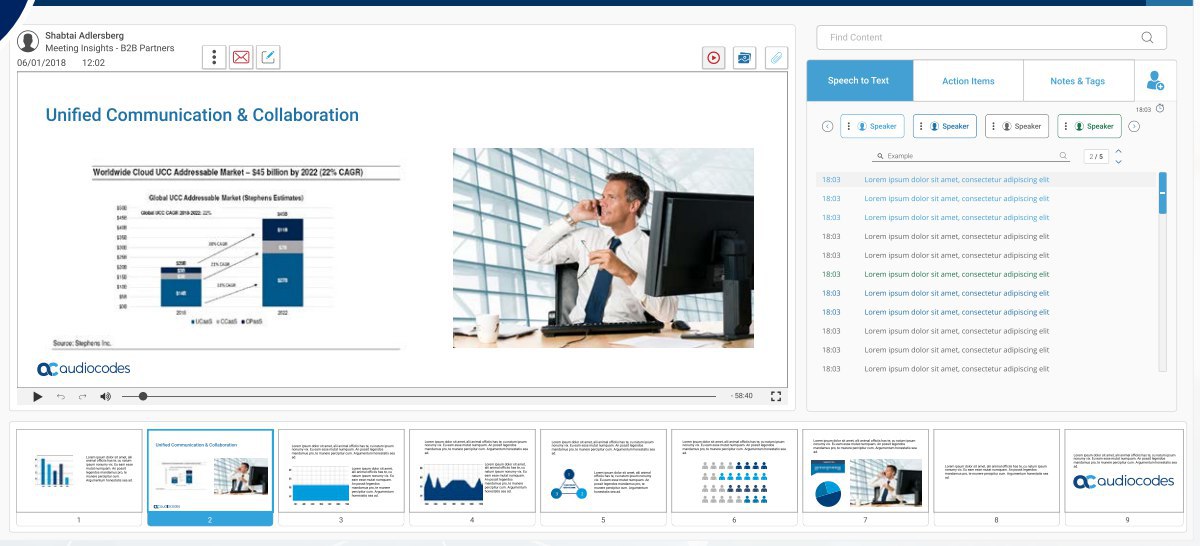Screen dimensions: 1200x546
Task: Click the transcript scrollbar thumb
Action: pyautogui.click(x=1162, y=192)
